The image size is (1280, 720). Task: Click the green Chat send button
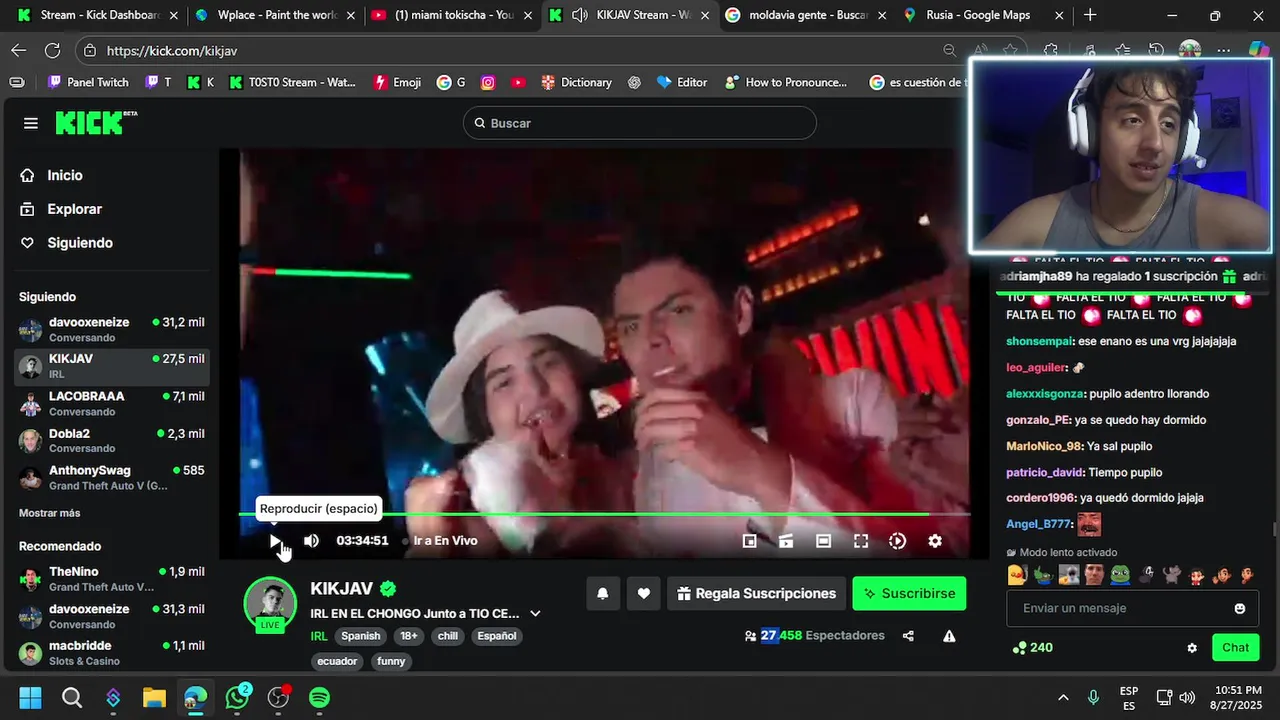1236,648
